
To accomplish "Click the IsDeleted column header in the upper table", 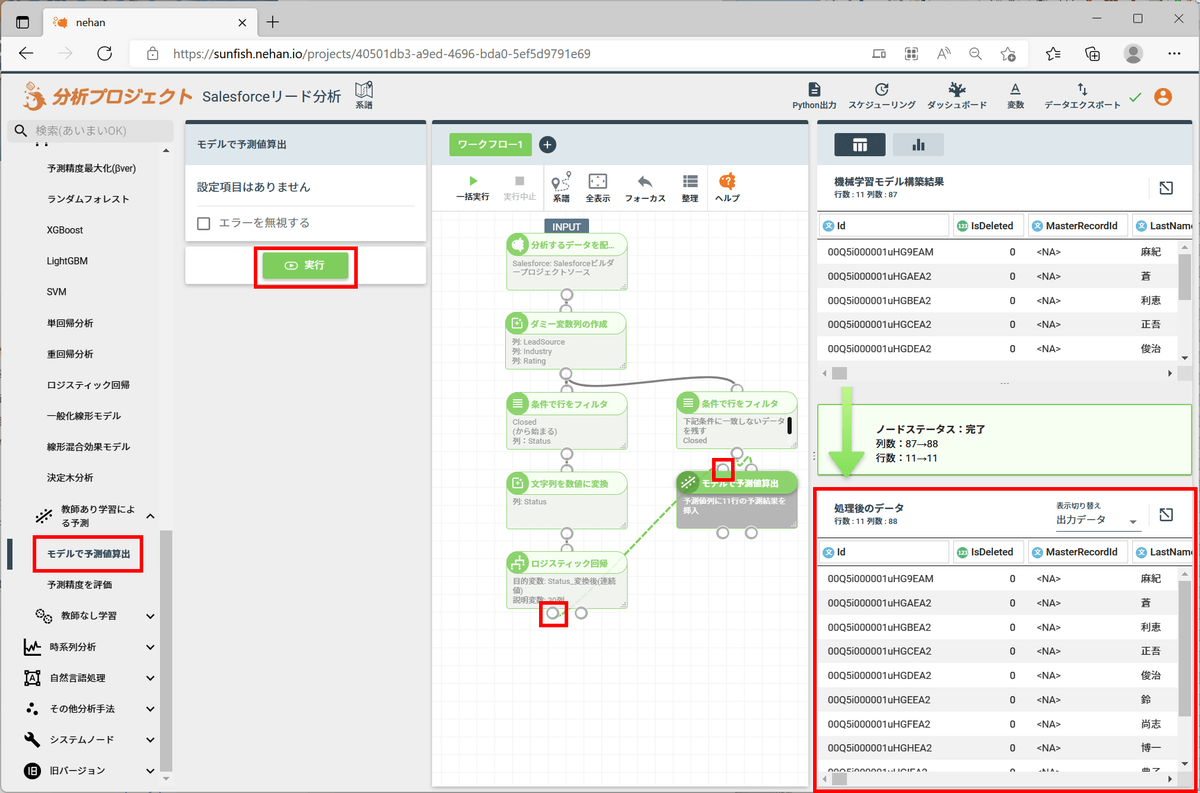I will click(x=988, y=225).
